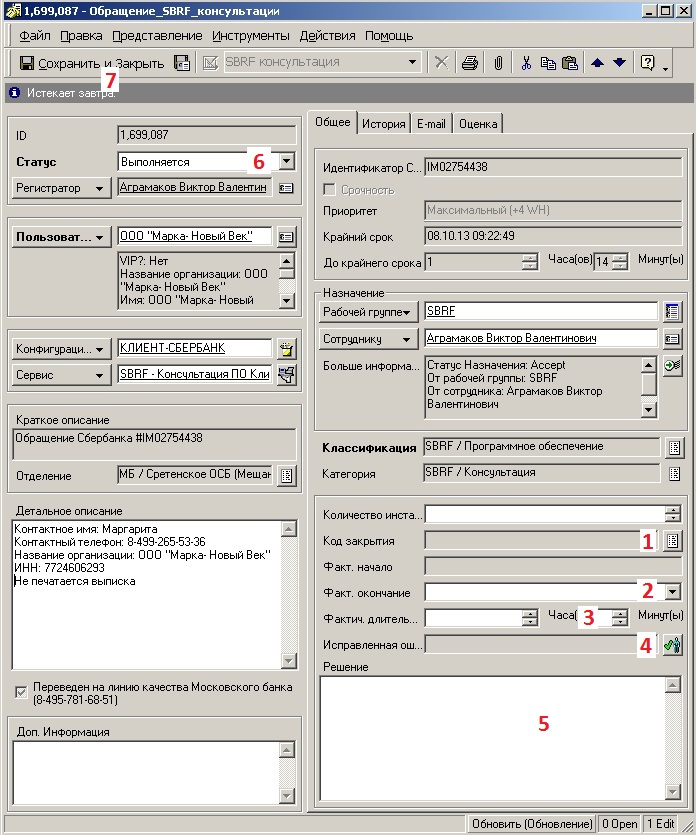
Task: Click the Сотруднику name link Аграмаков Виктор Валентинович
Action: [511, 338]
